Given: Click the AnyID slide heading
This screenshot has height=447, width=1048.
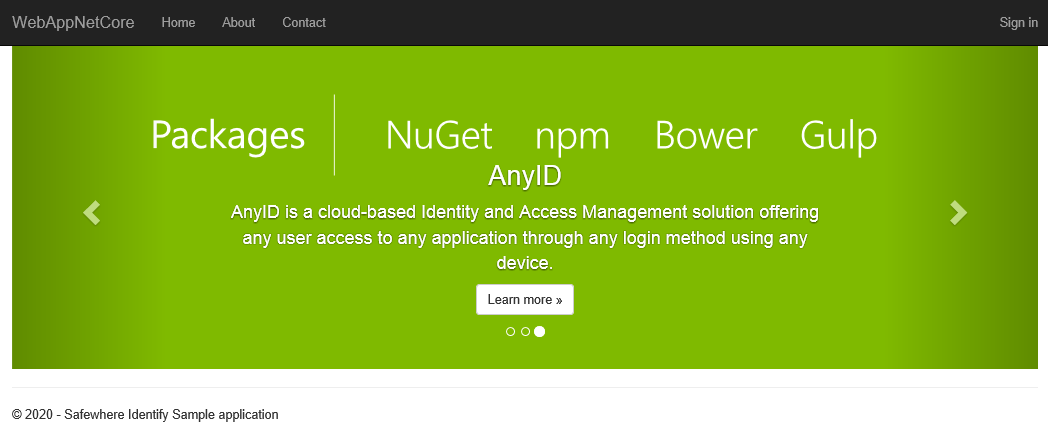Looking at the screenshot, I should (525, 176).
